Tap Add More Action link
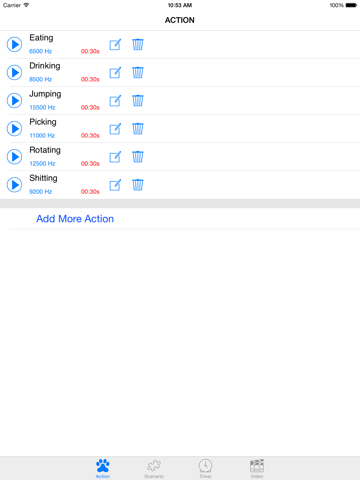Image resolution: width=360 pixels, height=480 pixels. pos(75,219)
